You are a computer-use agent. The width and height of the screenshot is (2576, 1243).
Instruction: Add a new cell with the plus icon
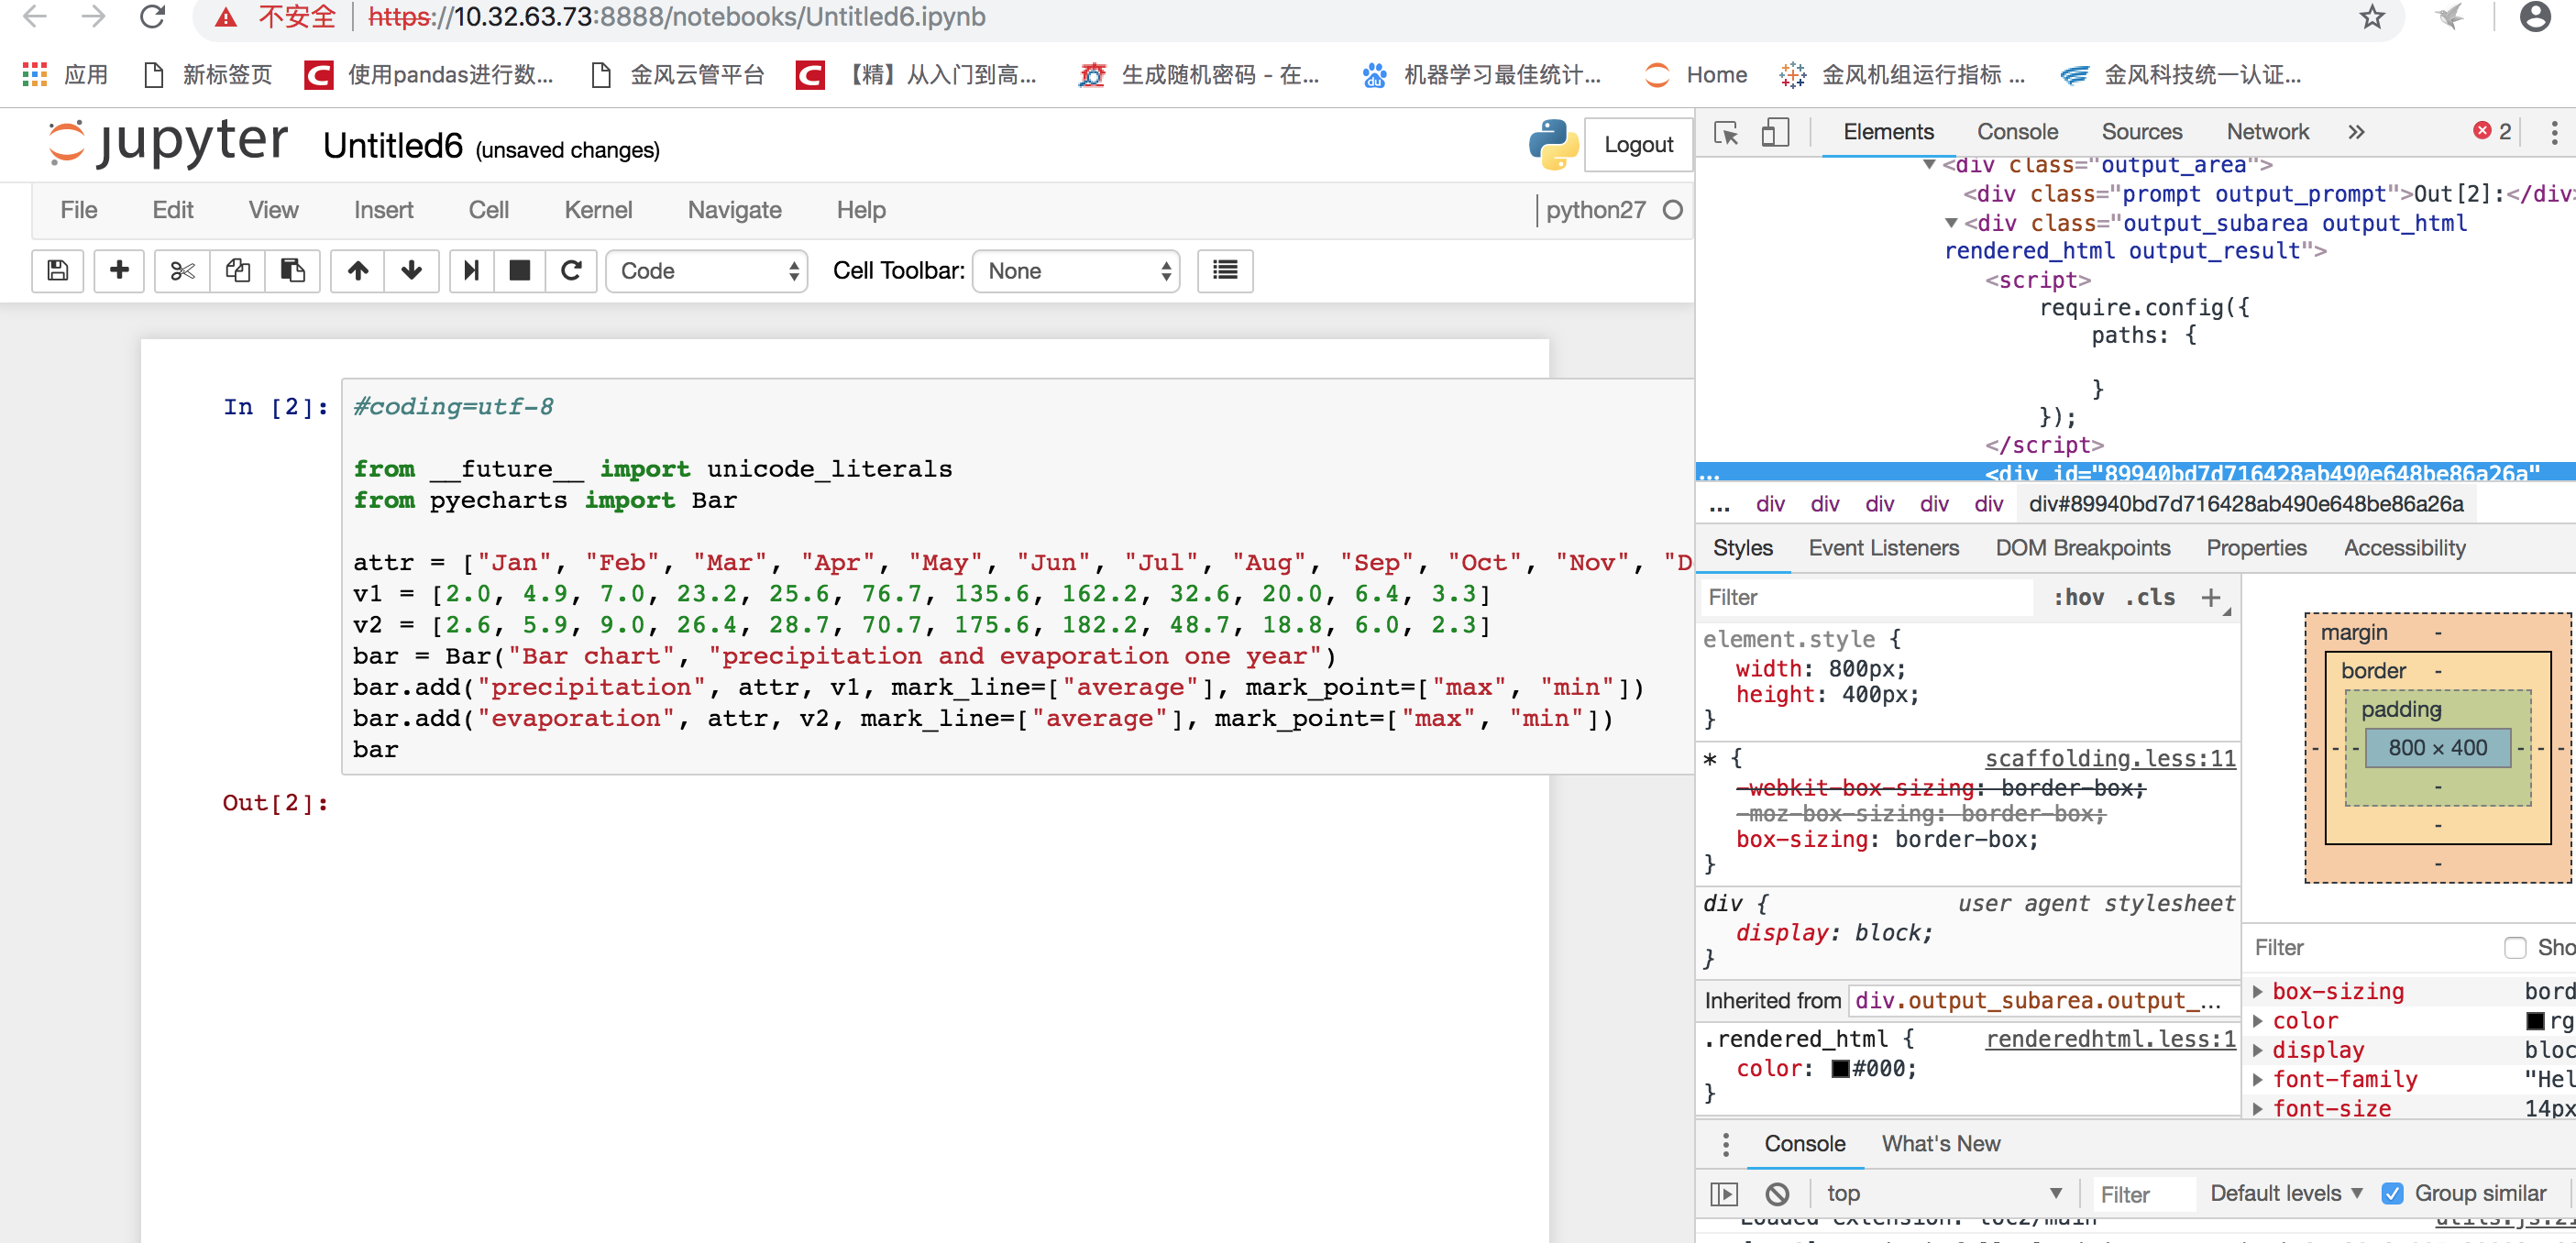(x=119, y=271)
